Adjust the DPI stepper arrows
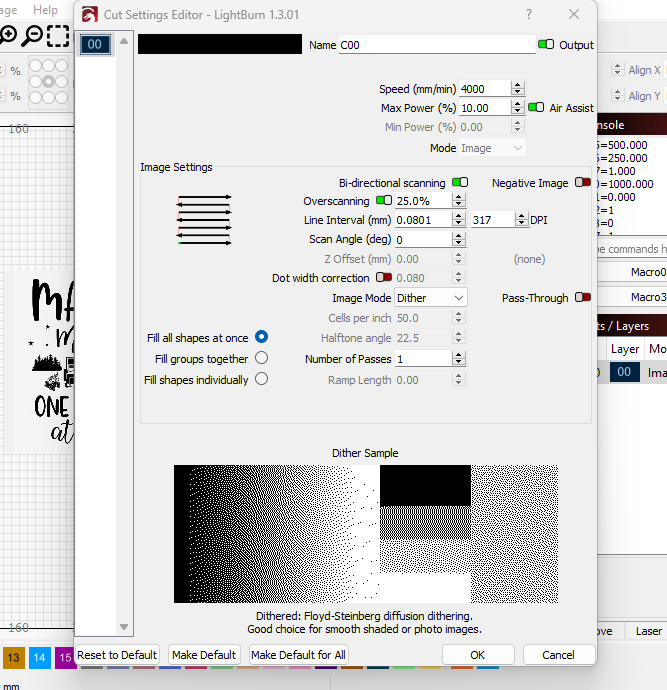Viewport: 667px width, 690px height. [x=521, y=220]
